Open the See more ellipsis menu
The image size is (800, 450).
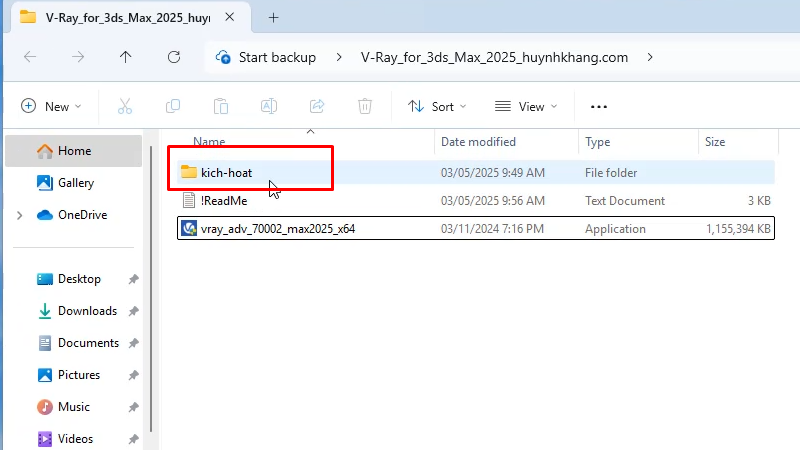click(x=599, y=106)
